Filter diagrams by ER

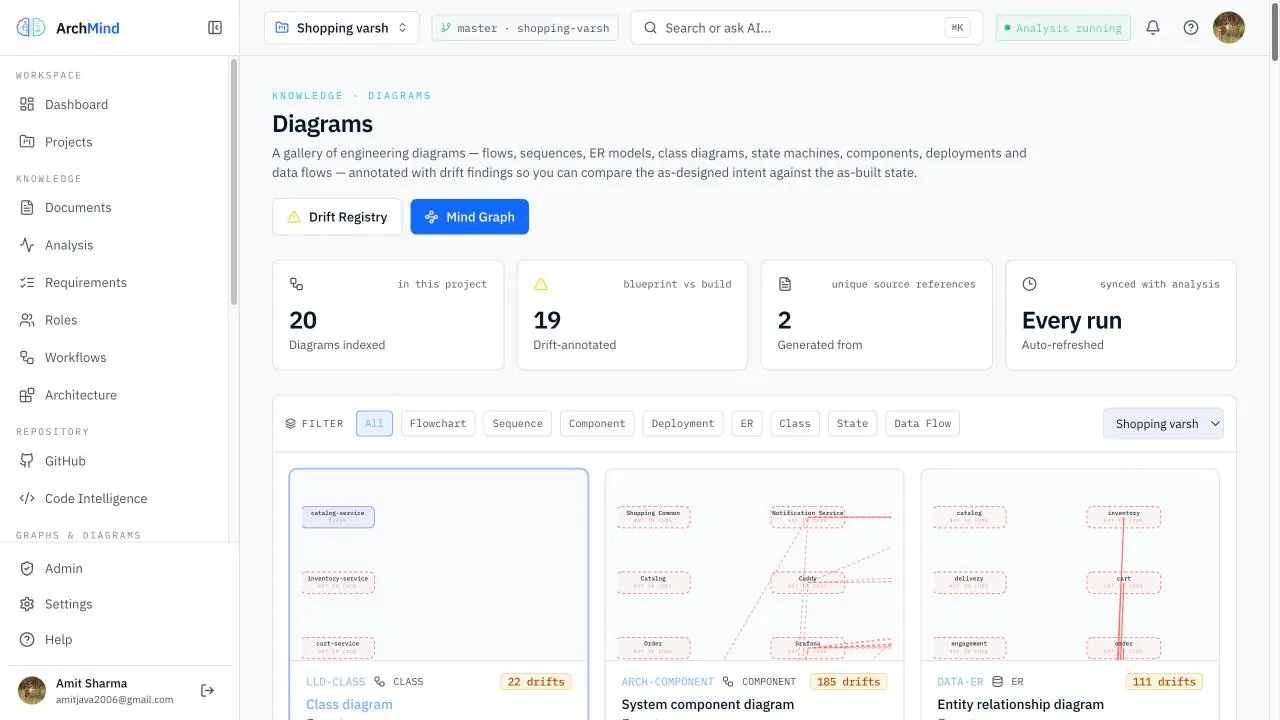point(747,423)
